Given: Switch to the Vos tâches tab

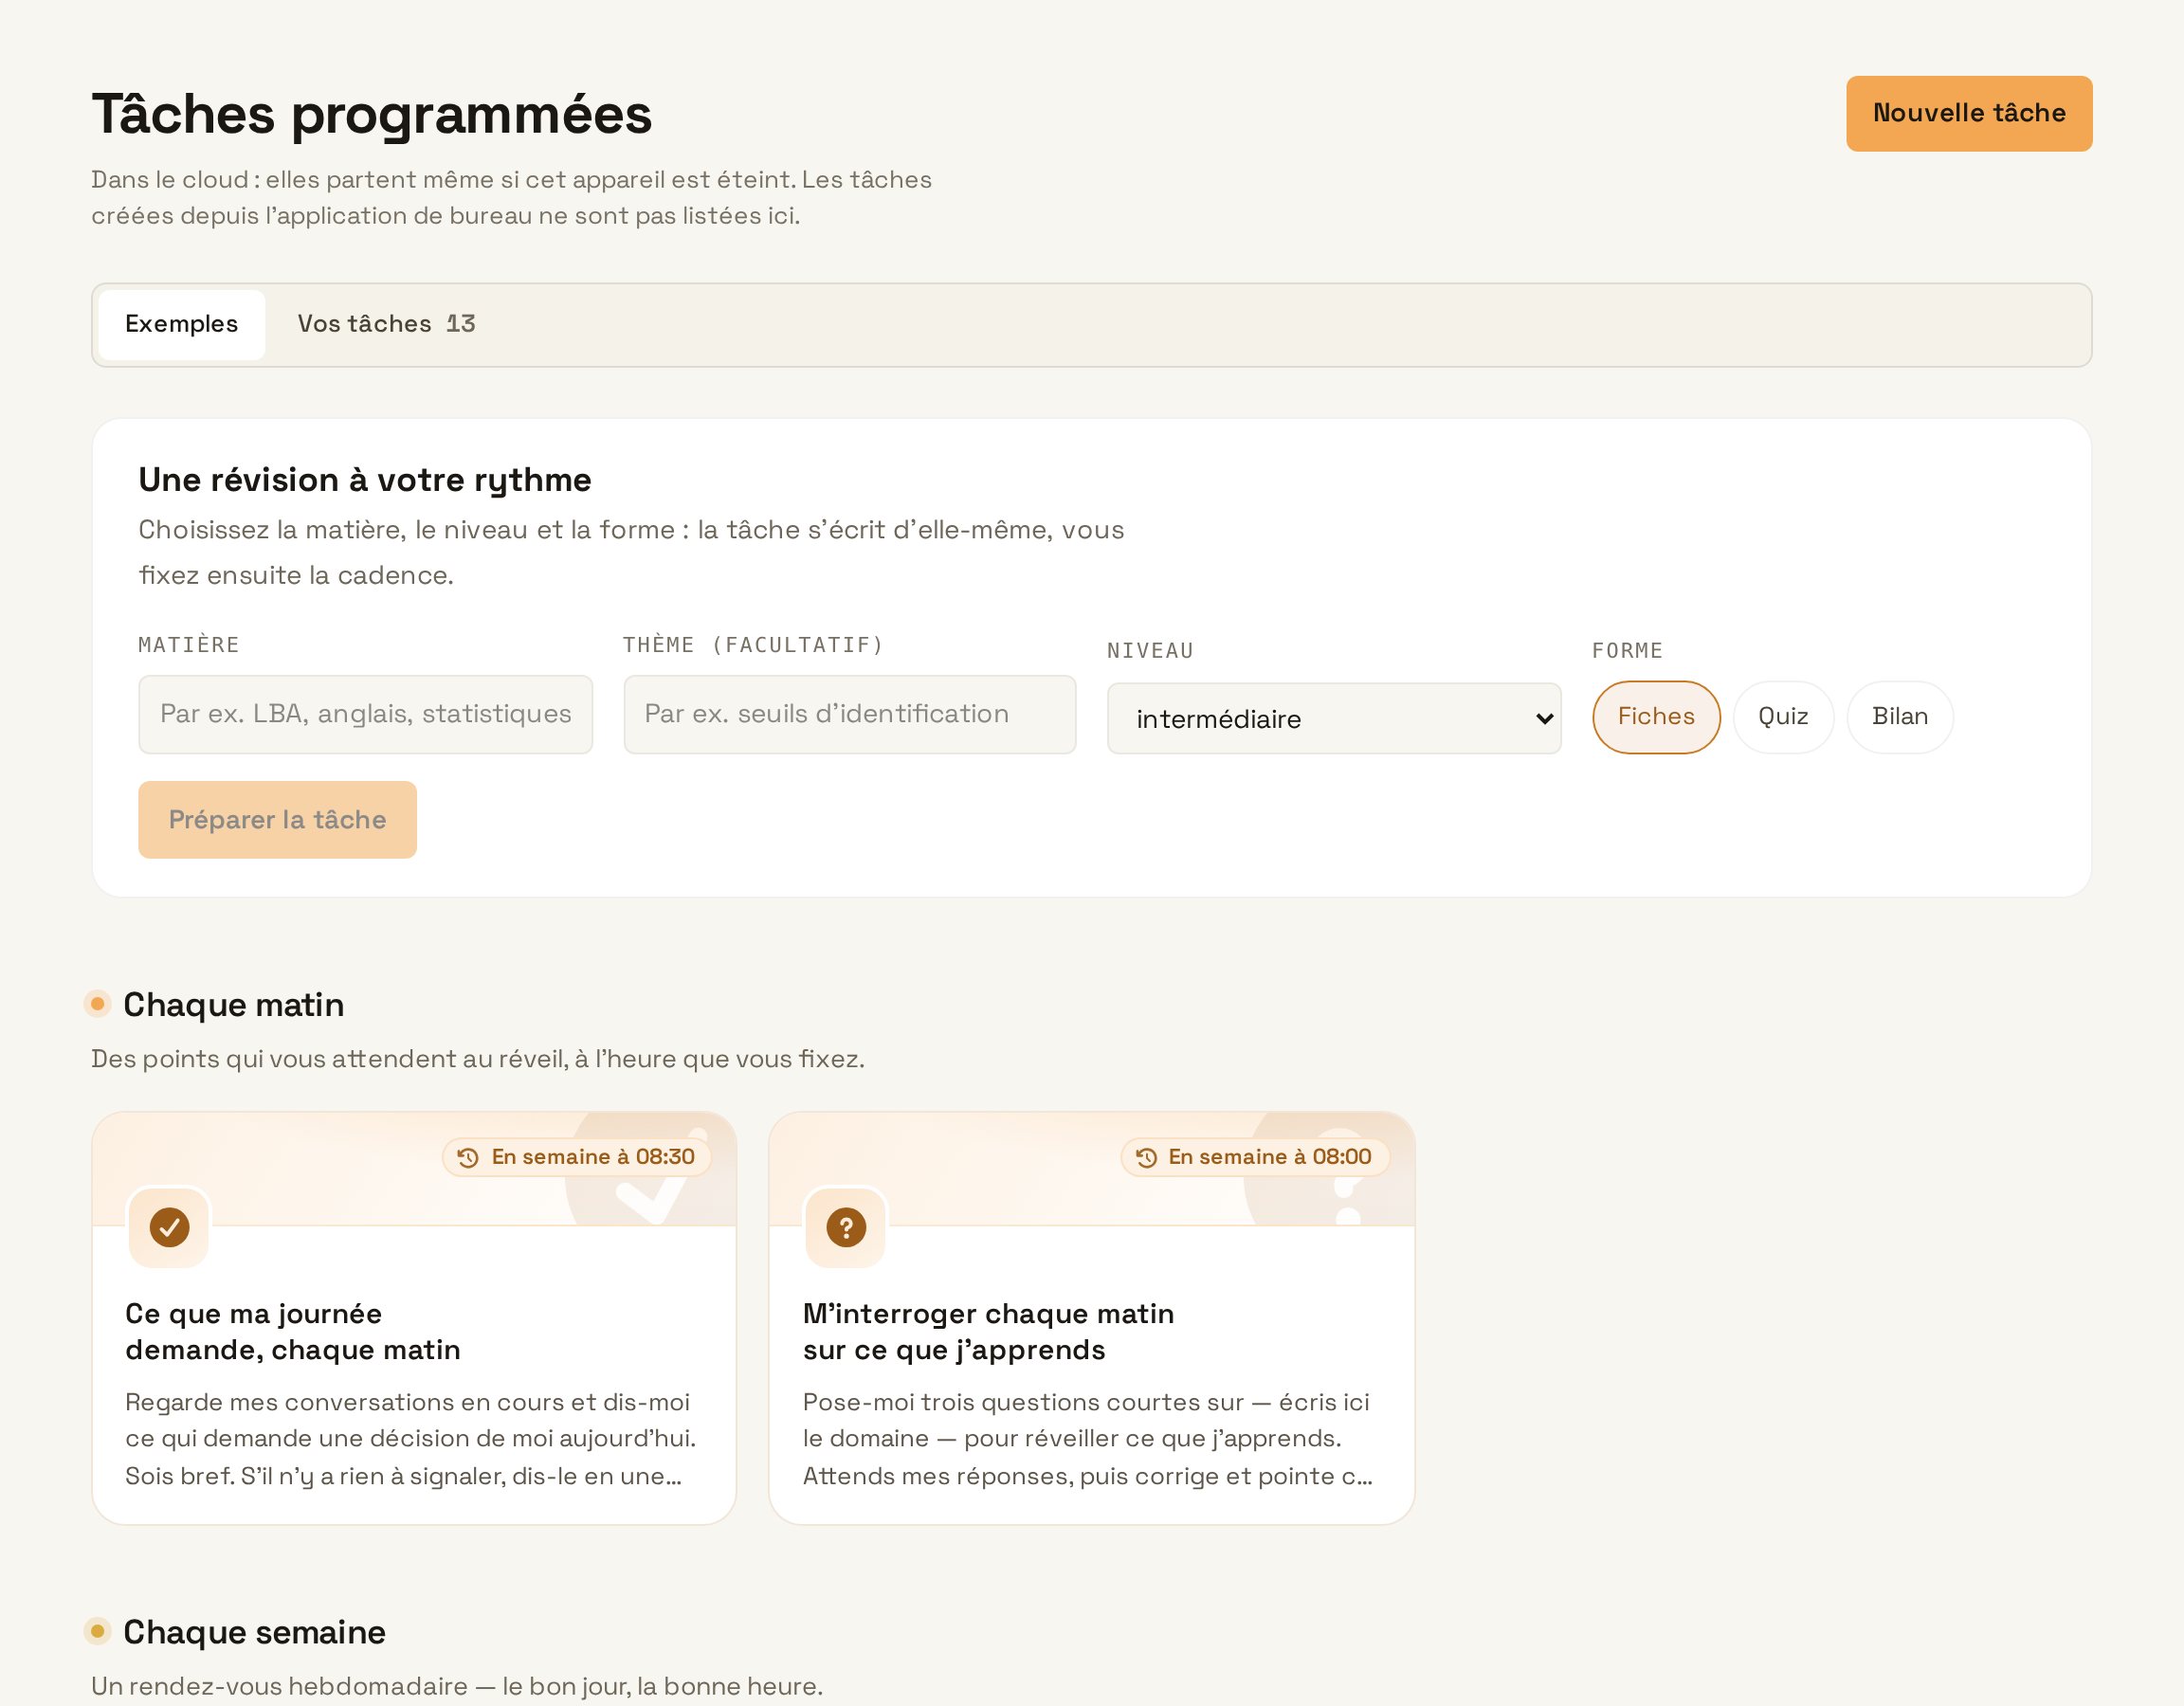Looking at the screenshot, I should [386, 324].
